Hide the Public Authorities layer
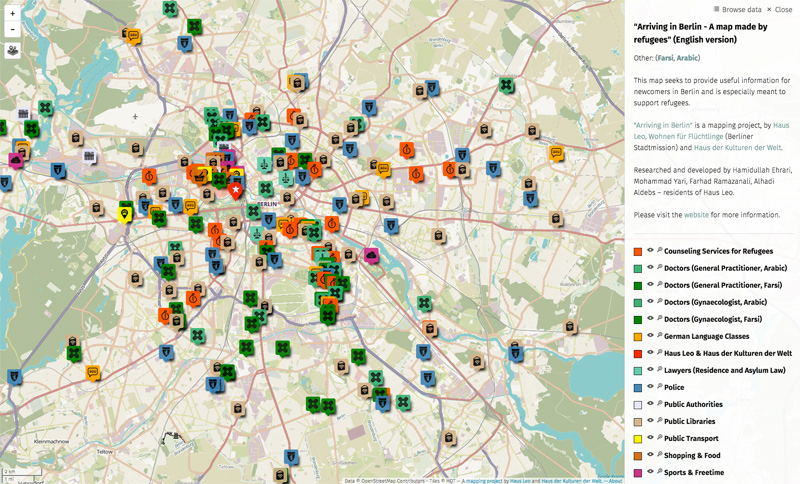This screenshot has width=800, height=484. (650, 404)
